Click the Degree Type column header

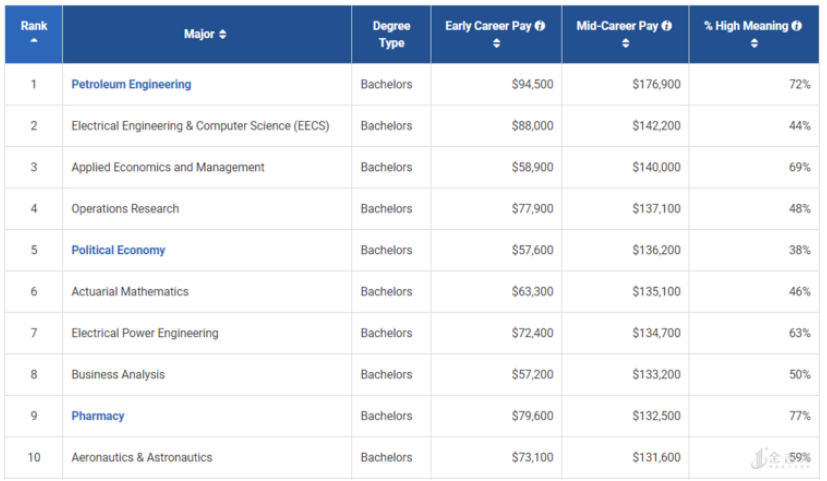391,34
